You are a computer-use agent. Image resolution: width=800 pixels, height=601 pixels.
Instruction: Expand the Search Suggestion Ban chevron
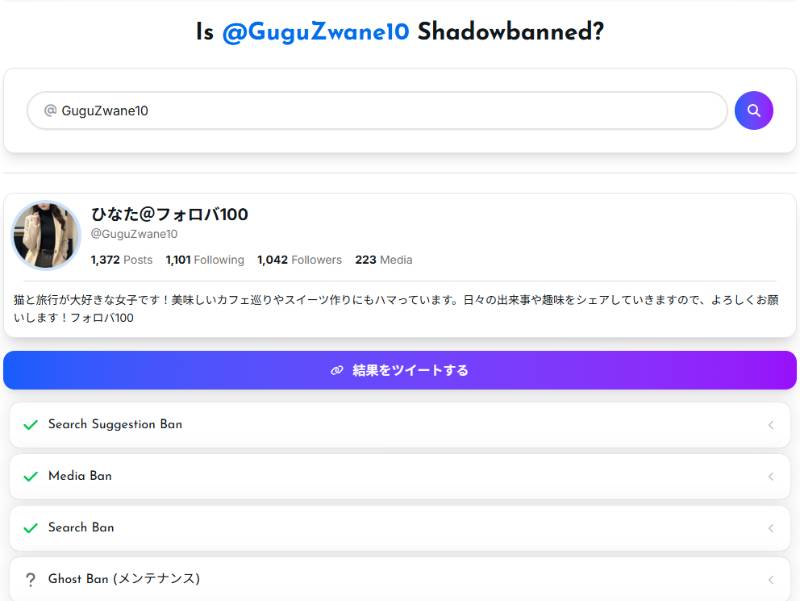771,425
